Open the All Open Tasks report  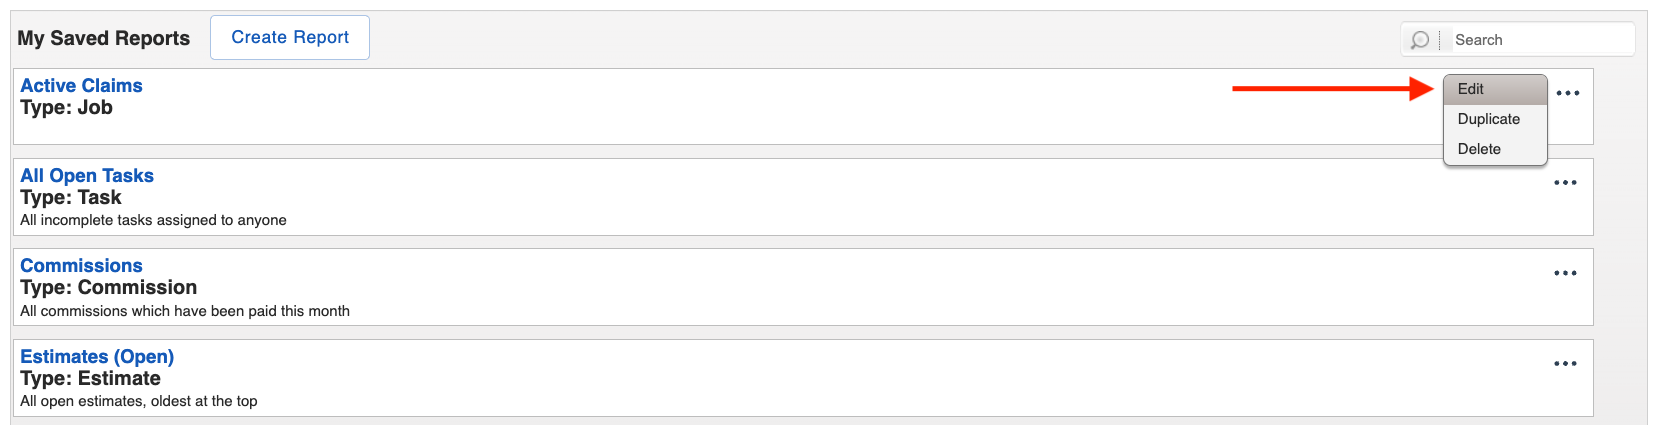click(87, 176)
